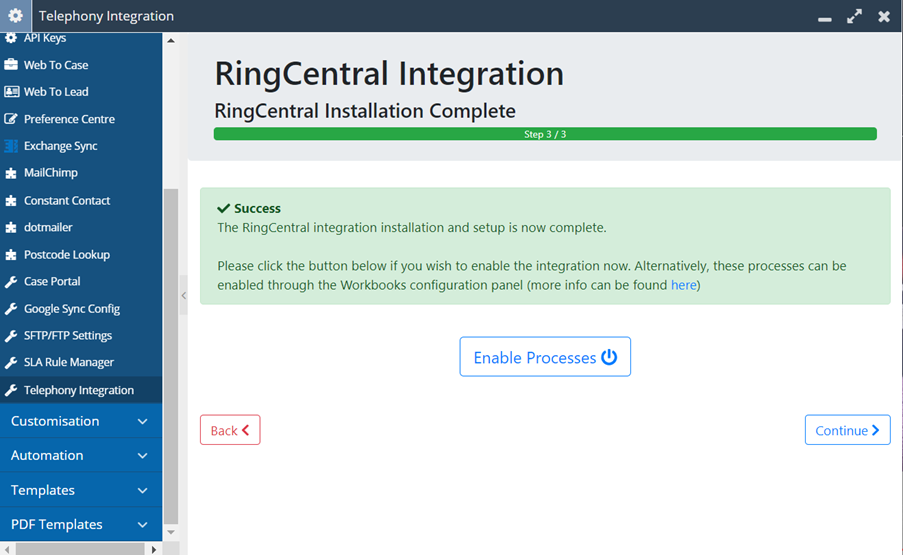Click the Step 3 / 3 progress bar
This screenshot has width=903, height=555.
point(545,134)
